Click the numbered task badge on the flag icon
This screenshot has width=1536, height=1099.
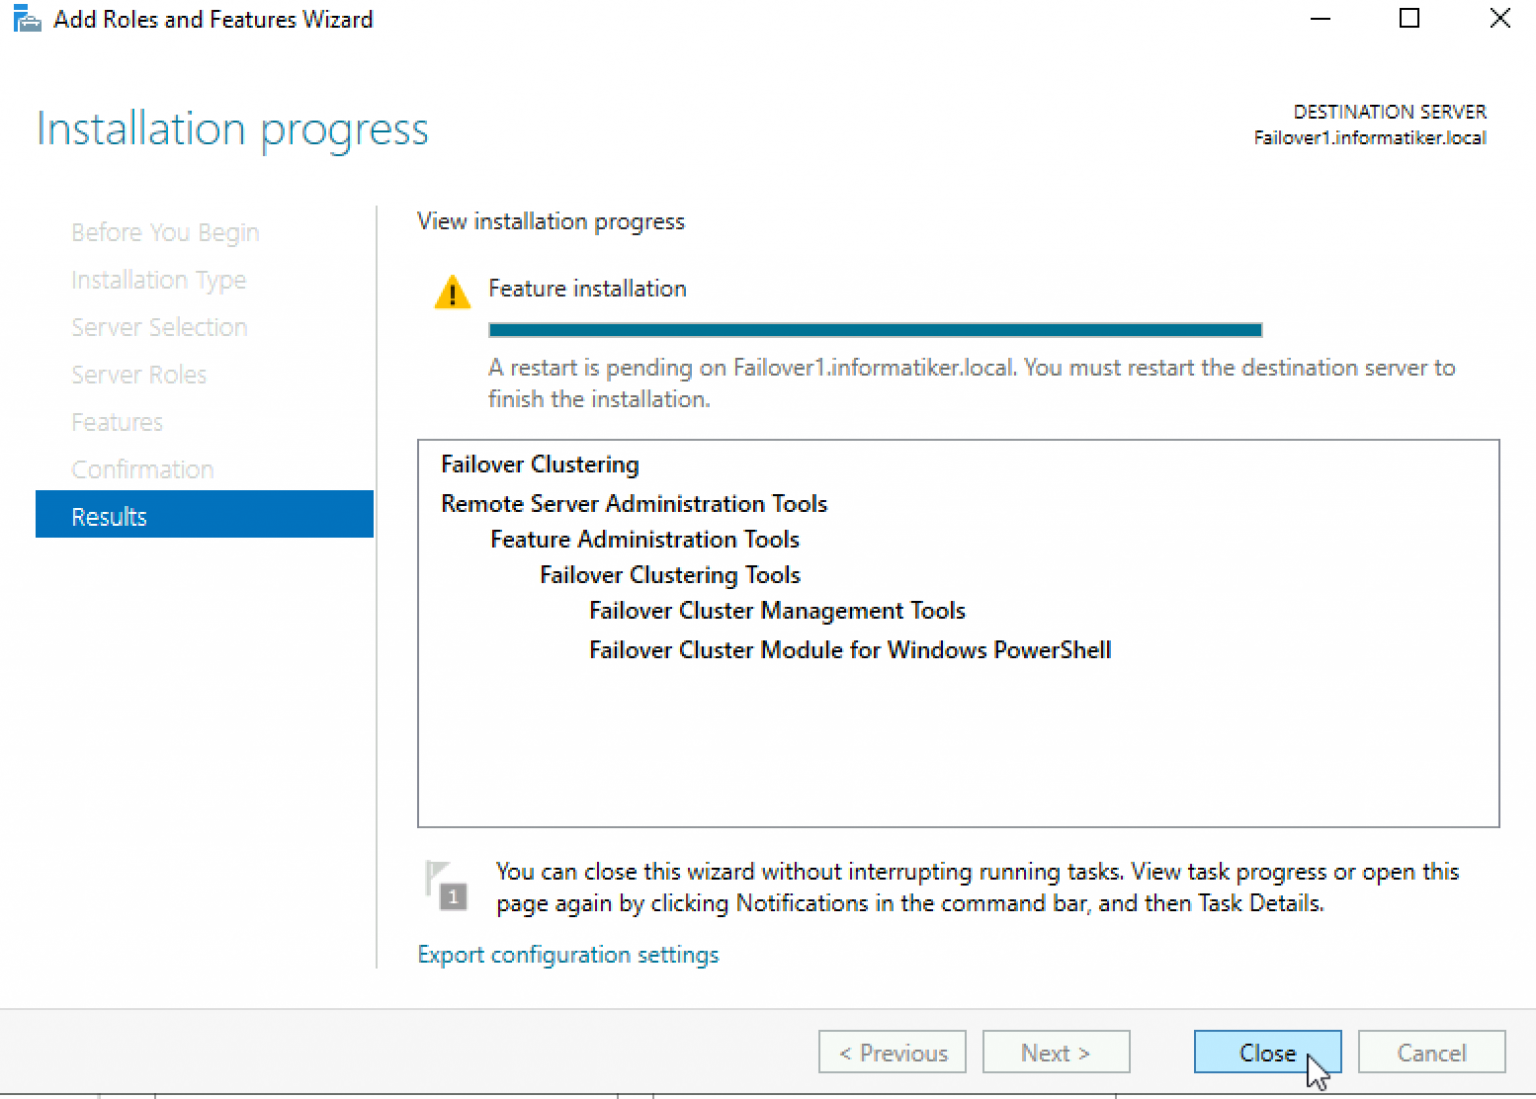(452, 897)
